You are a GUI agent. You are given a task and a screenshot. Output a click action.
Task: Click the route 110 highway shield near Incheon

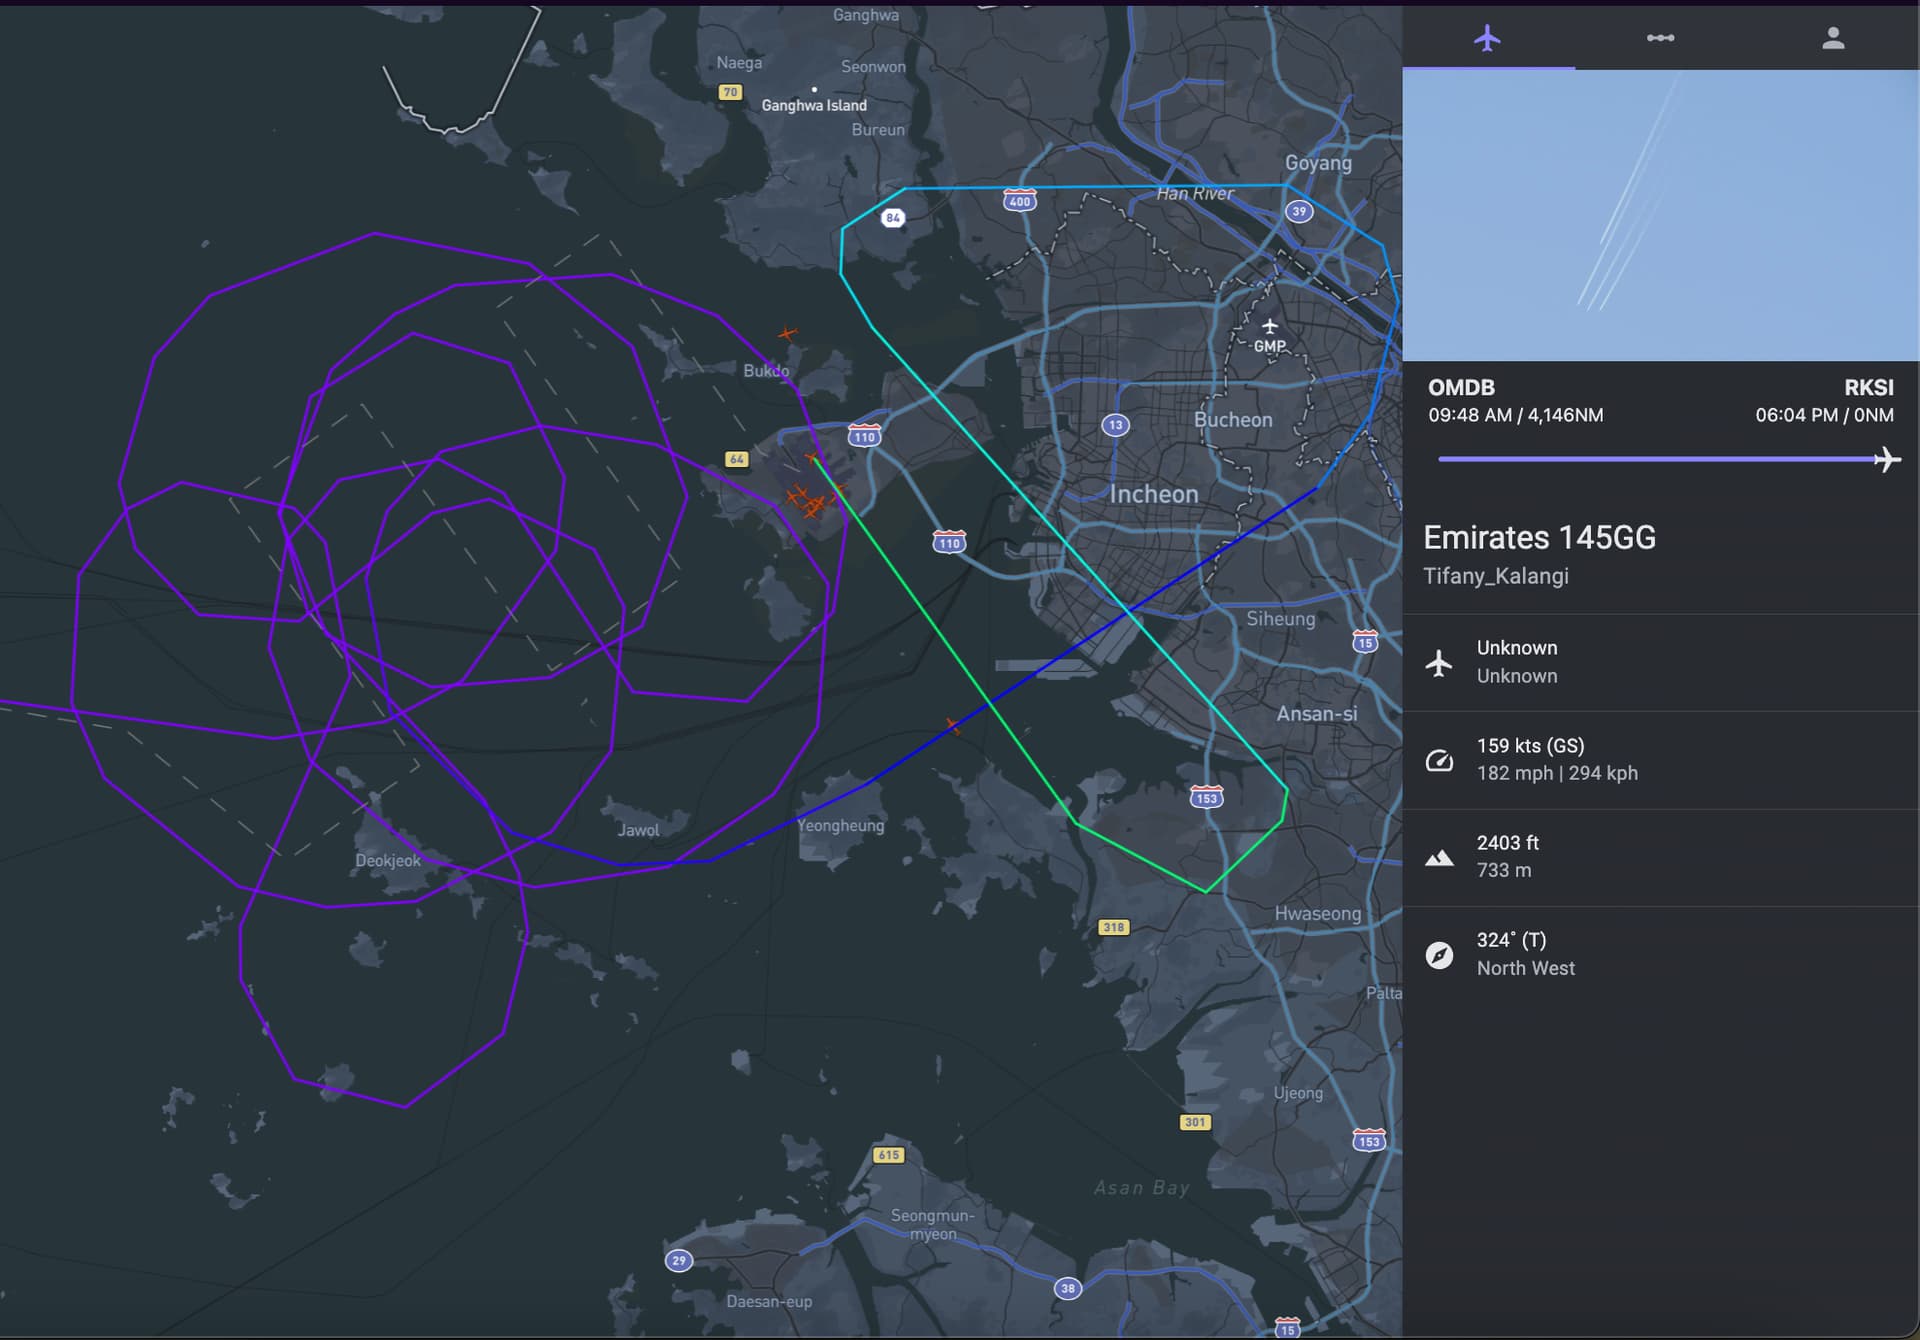[949, 543]
